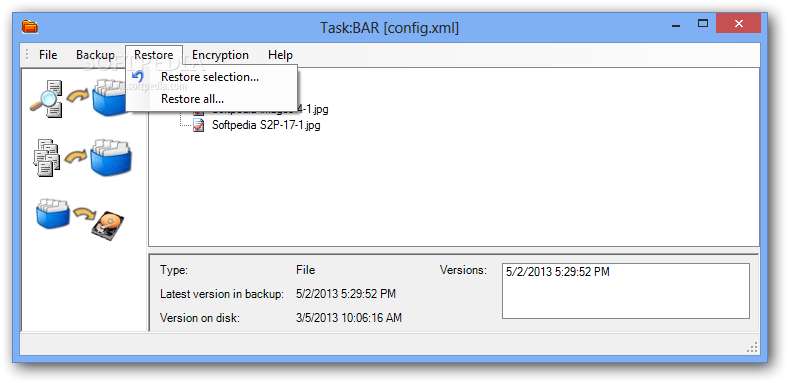
Task: Maximize the Task:BAR window
Action: (703, 24)
